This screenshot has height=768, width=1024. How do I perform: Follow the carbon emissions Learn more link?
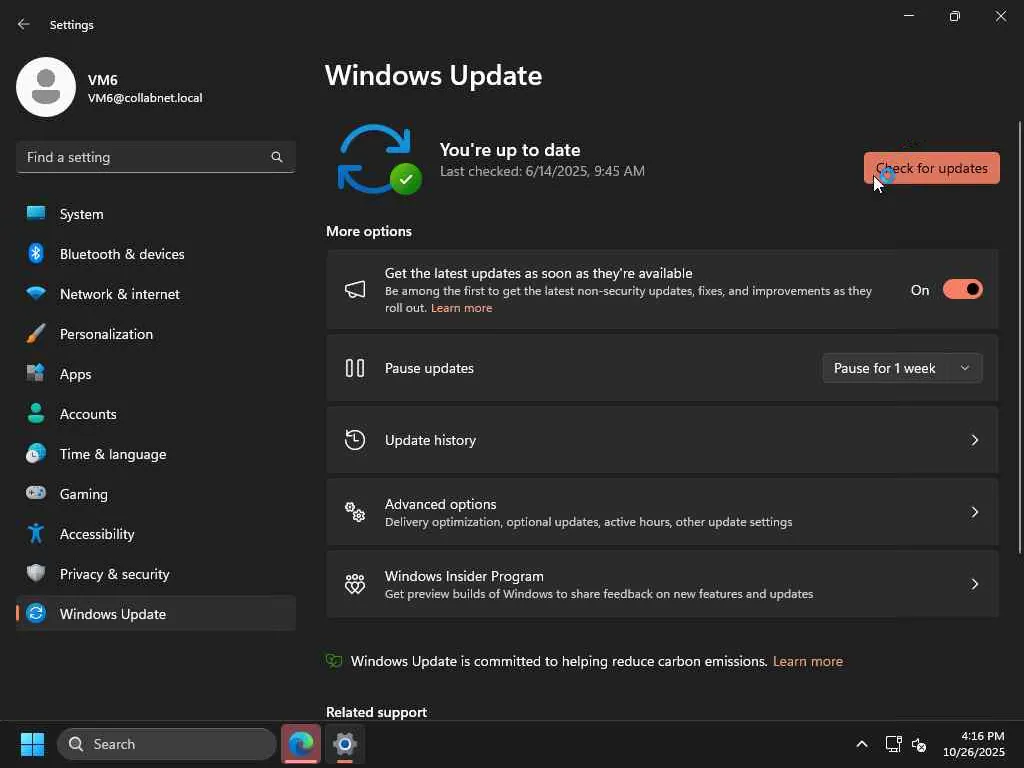(x=807, y=661)
